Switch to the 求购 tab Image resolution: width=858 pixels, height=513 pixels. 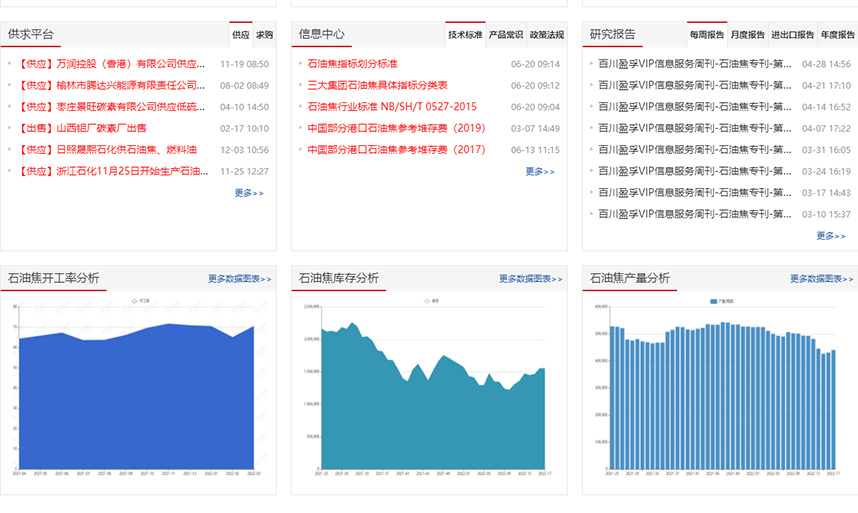(x=264, y=35)
